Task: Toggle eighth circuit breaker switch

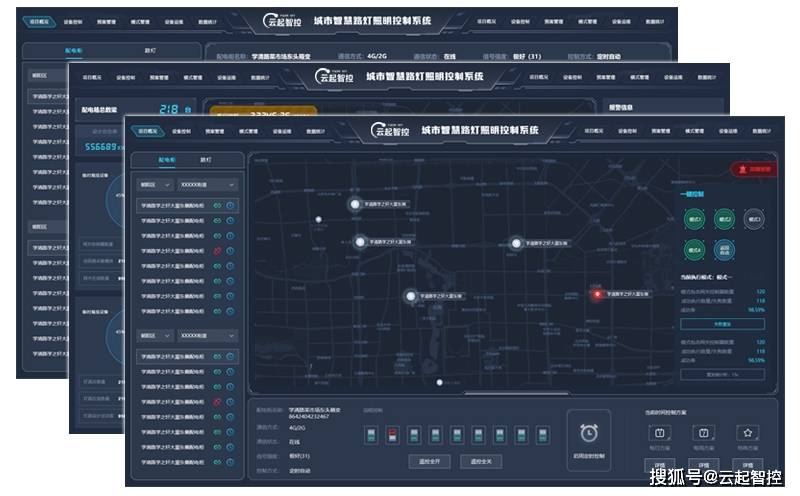Action: point(521,435)
